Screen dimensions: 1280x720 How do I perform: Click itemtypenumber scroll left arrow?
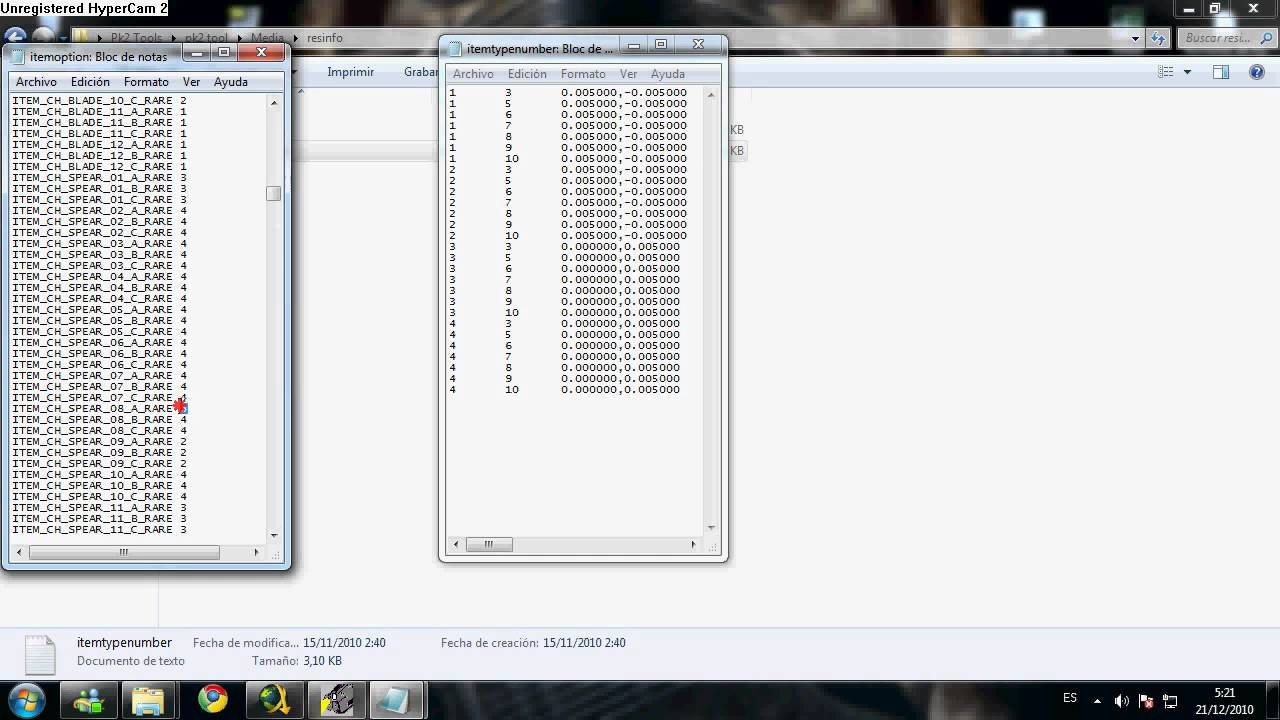click(x=456, y=544)
